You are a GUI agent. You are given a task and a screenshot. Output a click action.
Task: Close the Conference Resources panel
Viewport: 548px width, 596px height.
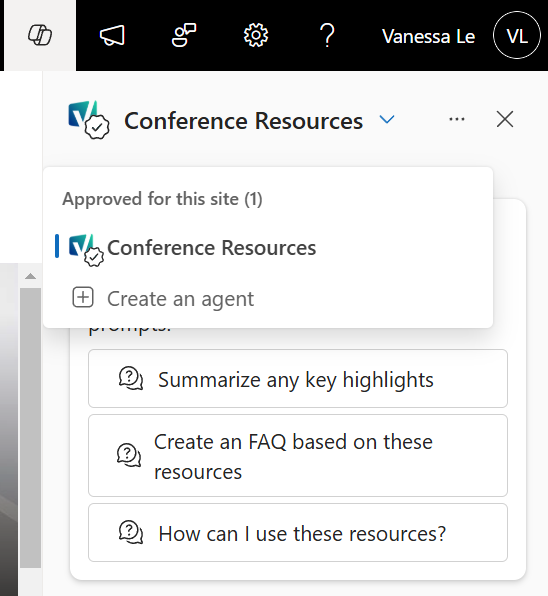(x=505, y=119)
